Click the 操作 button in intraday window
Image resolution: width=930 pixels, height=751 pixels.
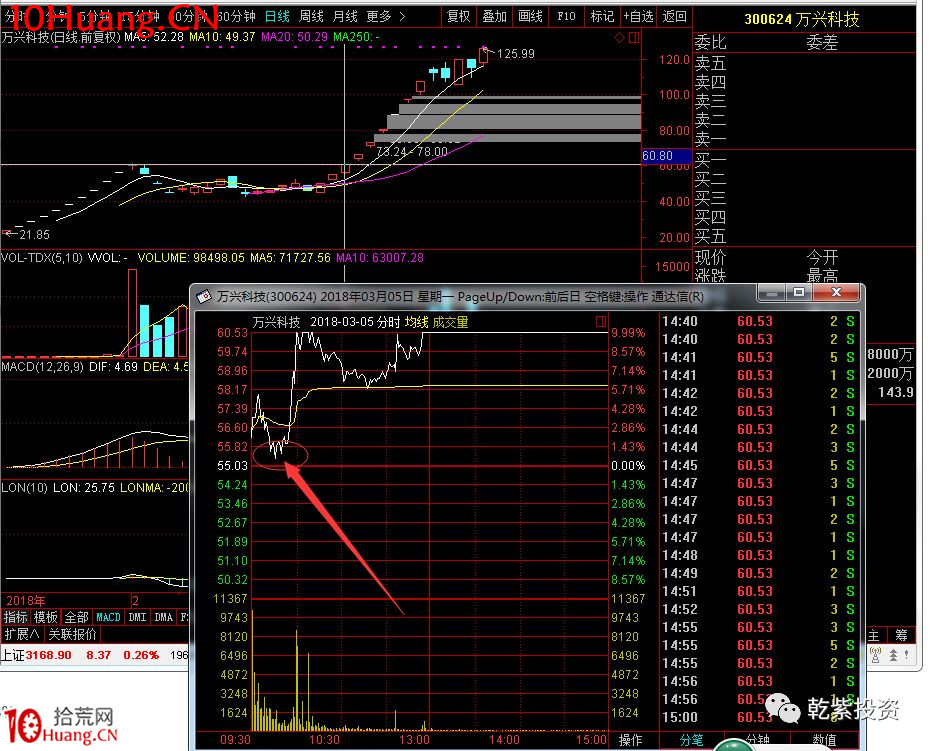630,740
